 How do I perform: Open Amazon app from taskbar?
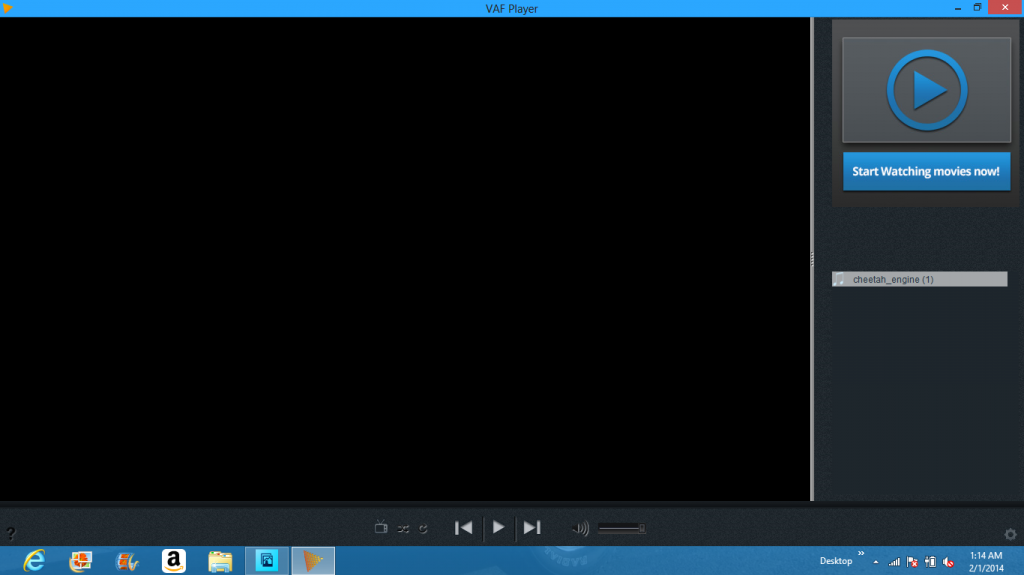174,561
